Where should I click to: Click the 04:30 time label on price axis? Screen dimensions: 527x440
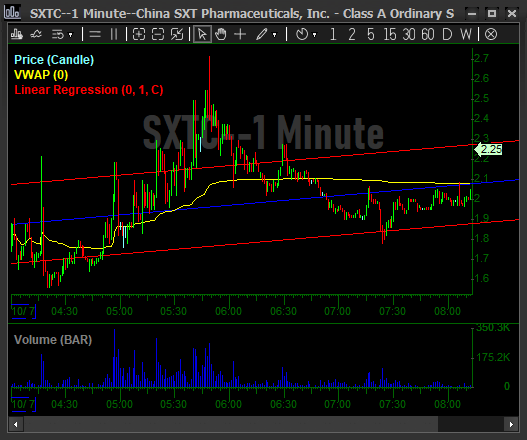[64, 312]
